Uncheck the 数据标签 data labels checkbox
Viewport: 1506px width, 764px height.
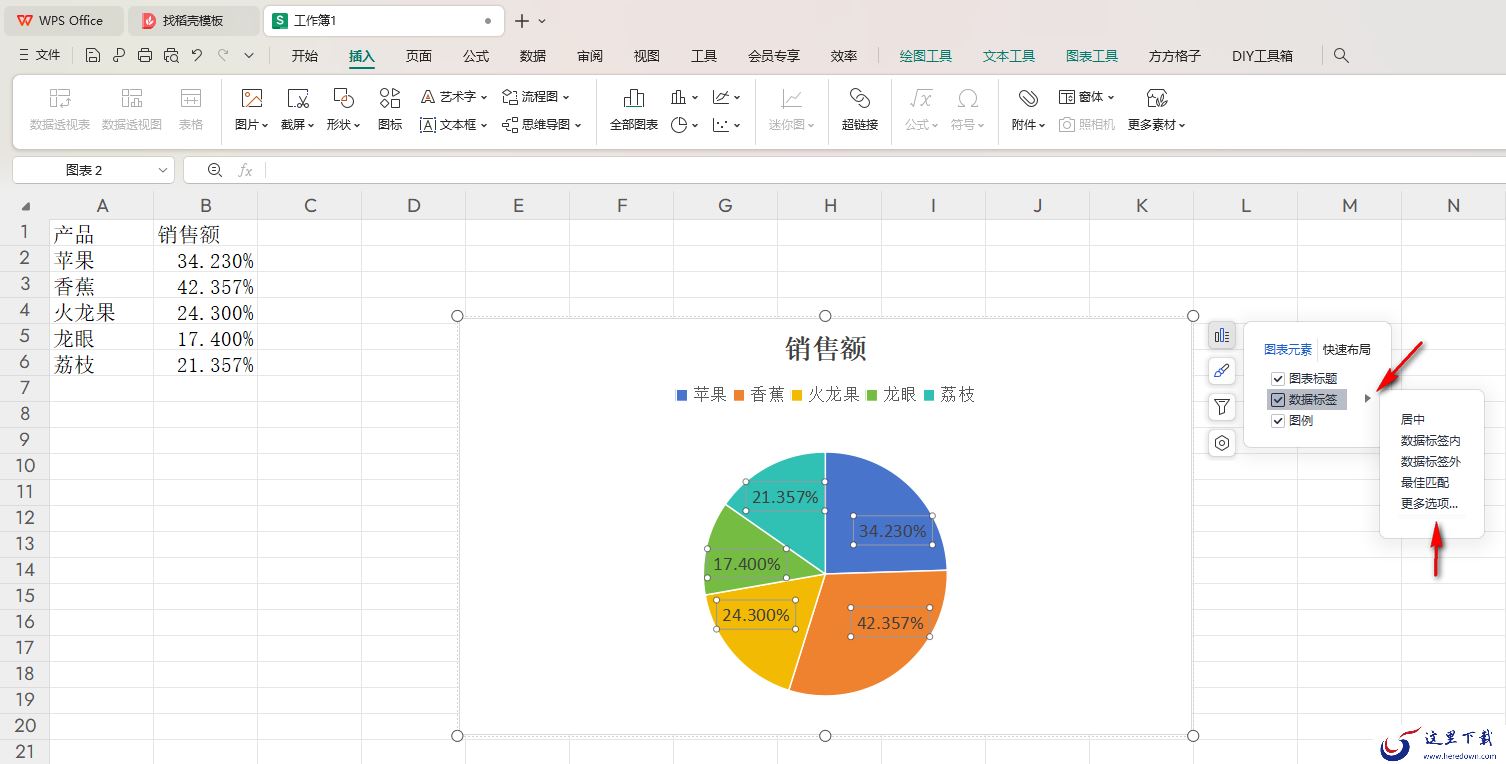[1278, 400]
